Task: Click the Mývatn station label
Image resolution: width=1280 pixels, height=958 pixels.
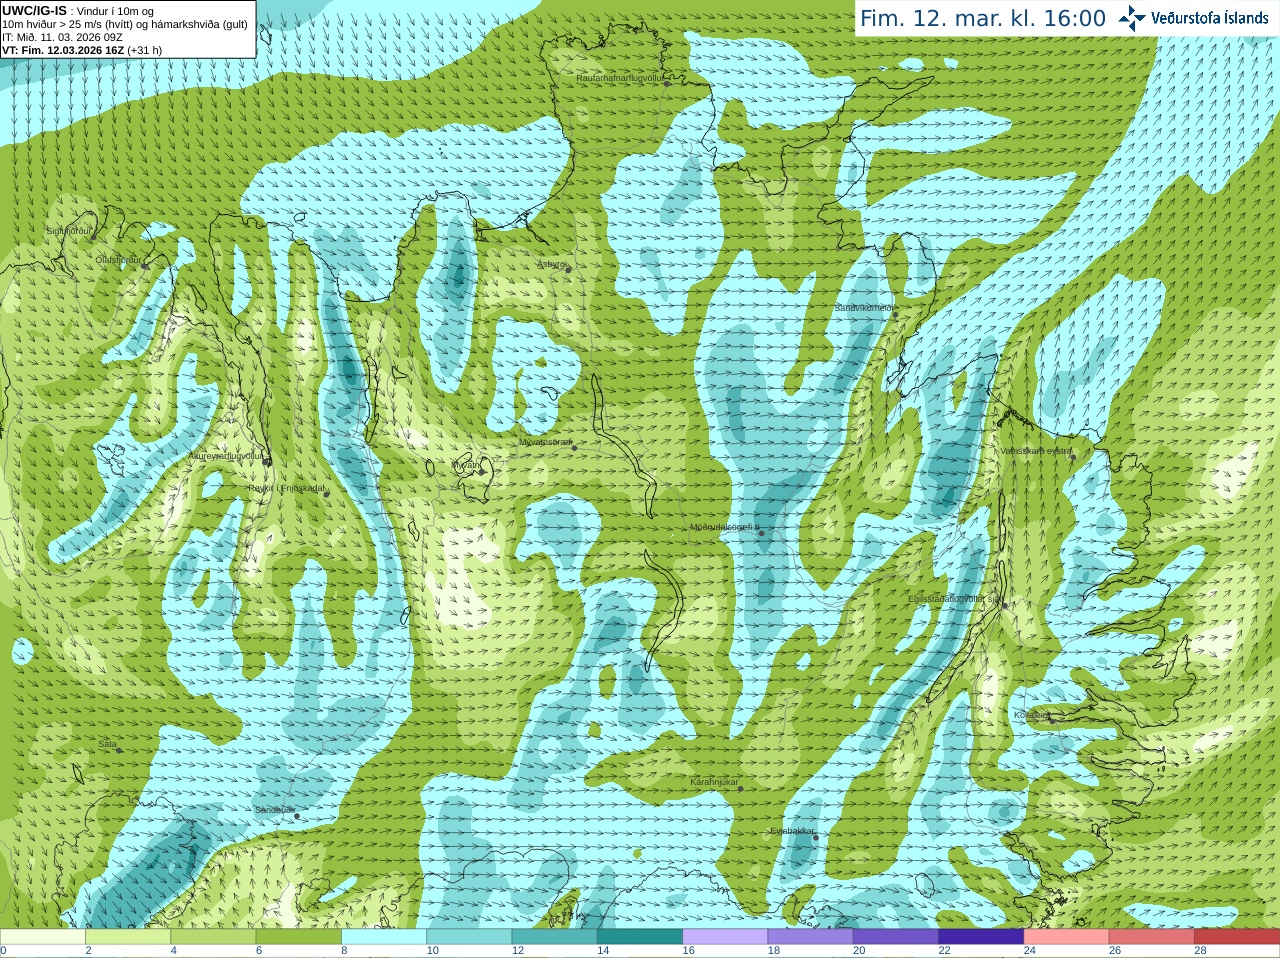Action: coord(466,465)
